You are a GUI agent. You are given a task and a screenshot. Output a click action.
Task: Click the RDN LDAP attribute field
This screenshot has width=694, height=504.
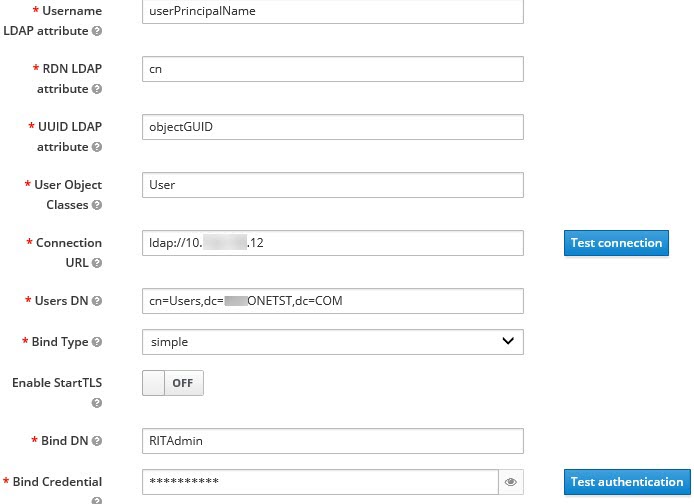click(333, 69)
